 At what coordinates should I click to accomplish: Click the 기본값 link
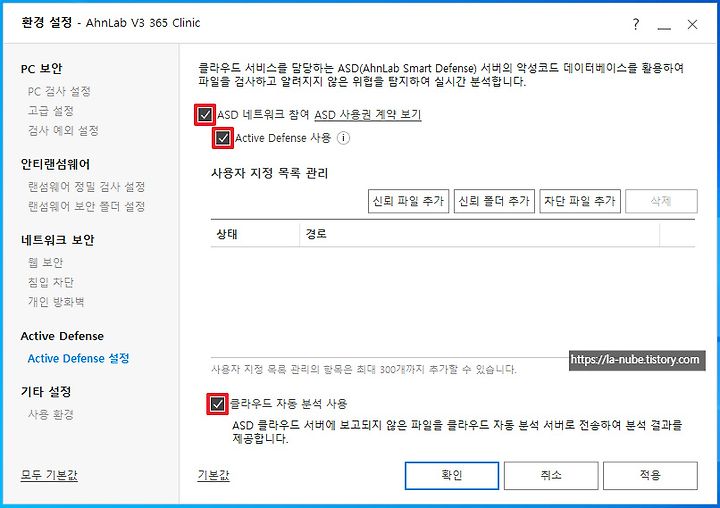click(214, 474)
